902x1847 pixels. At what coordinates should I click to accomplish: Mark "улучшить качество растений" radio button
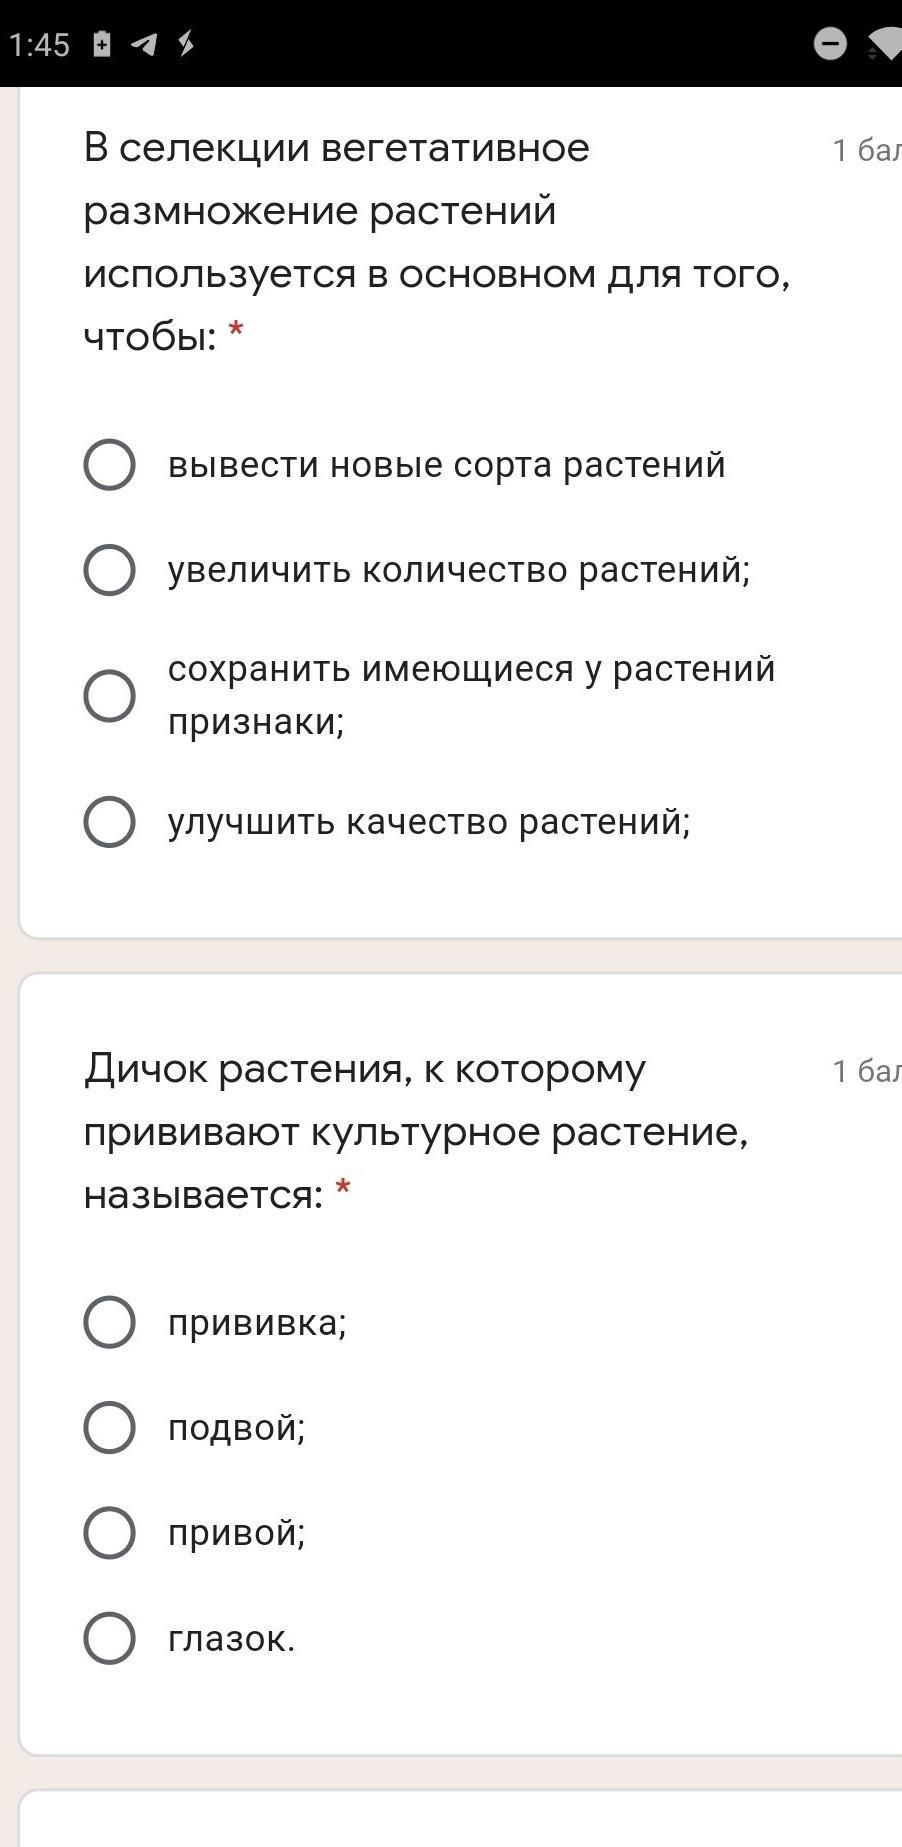[110, 822]
